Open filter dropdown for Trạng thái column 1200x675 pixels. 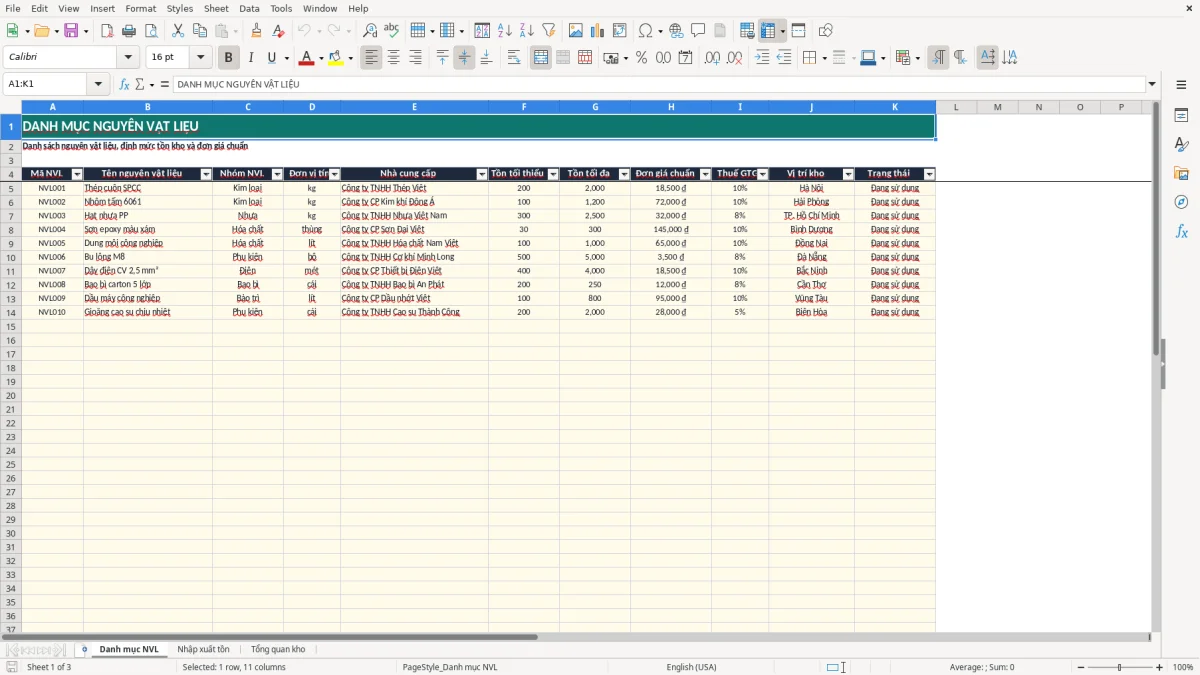(x=929, y=174)
